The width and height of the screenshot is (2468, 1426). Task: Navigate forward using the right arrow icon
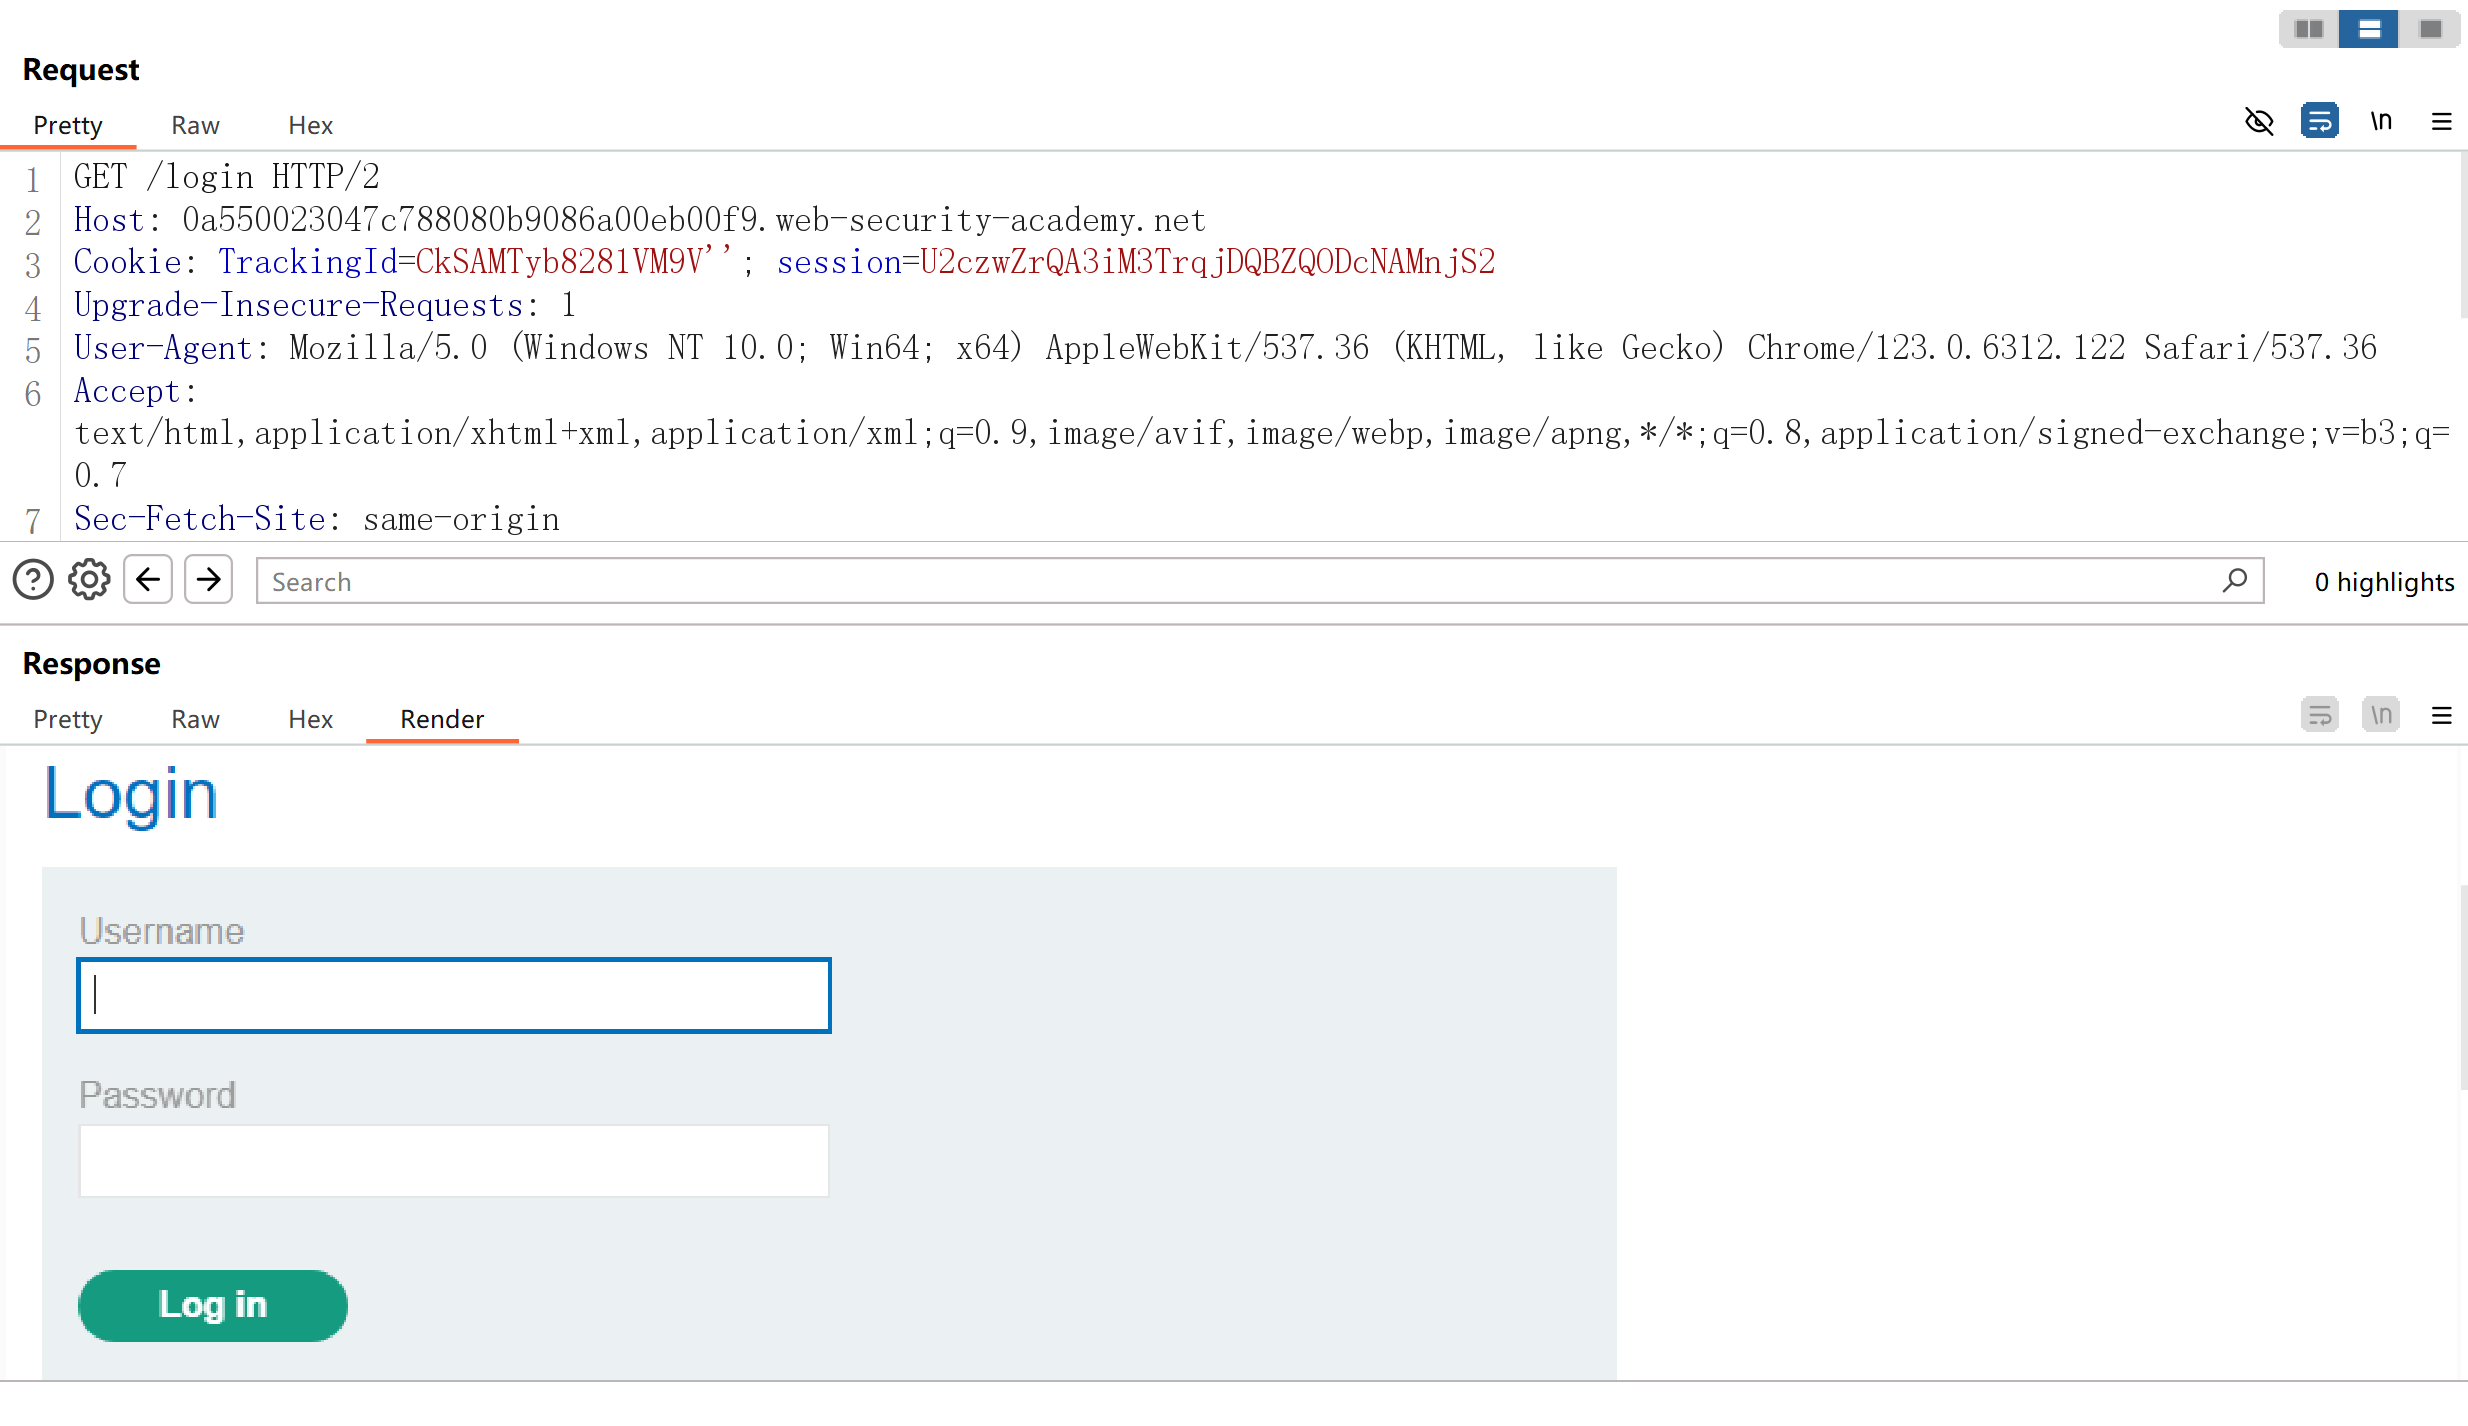[209, 582]
